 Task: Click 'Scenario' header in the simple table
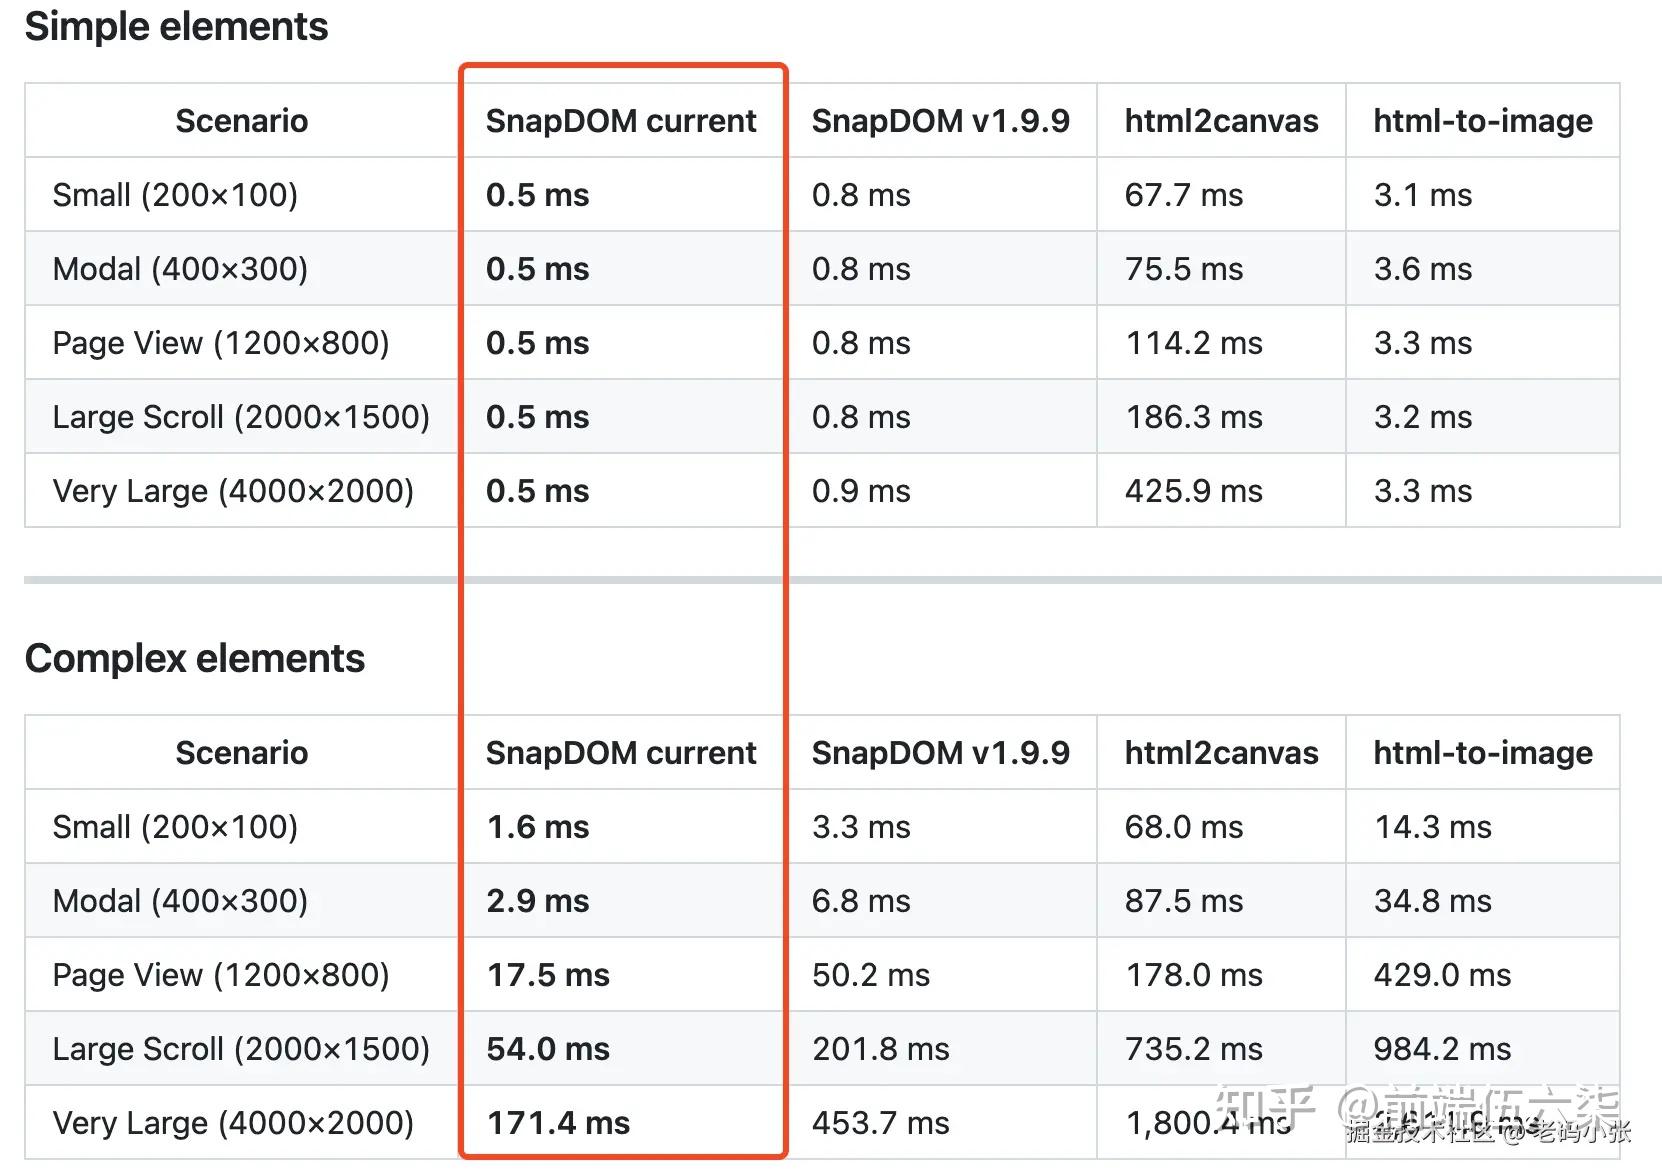click(x=241, y=121)
